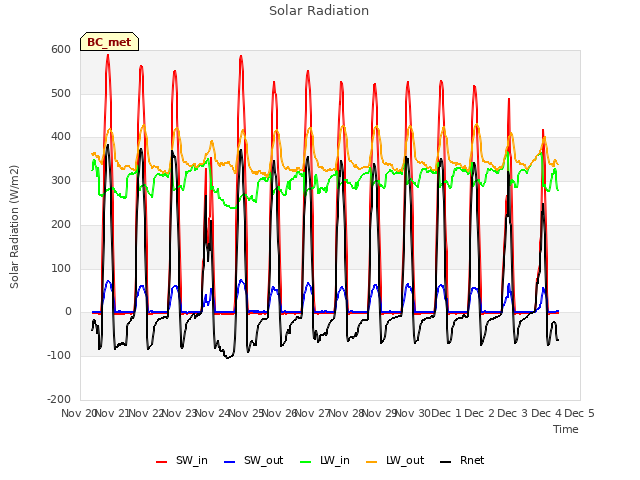Click the Dec 4 x-axis label
The image size is (640, 480).
pos(547,413)
